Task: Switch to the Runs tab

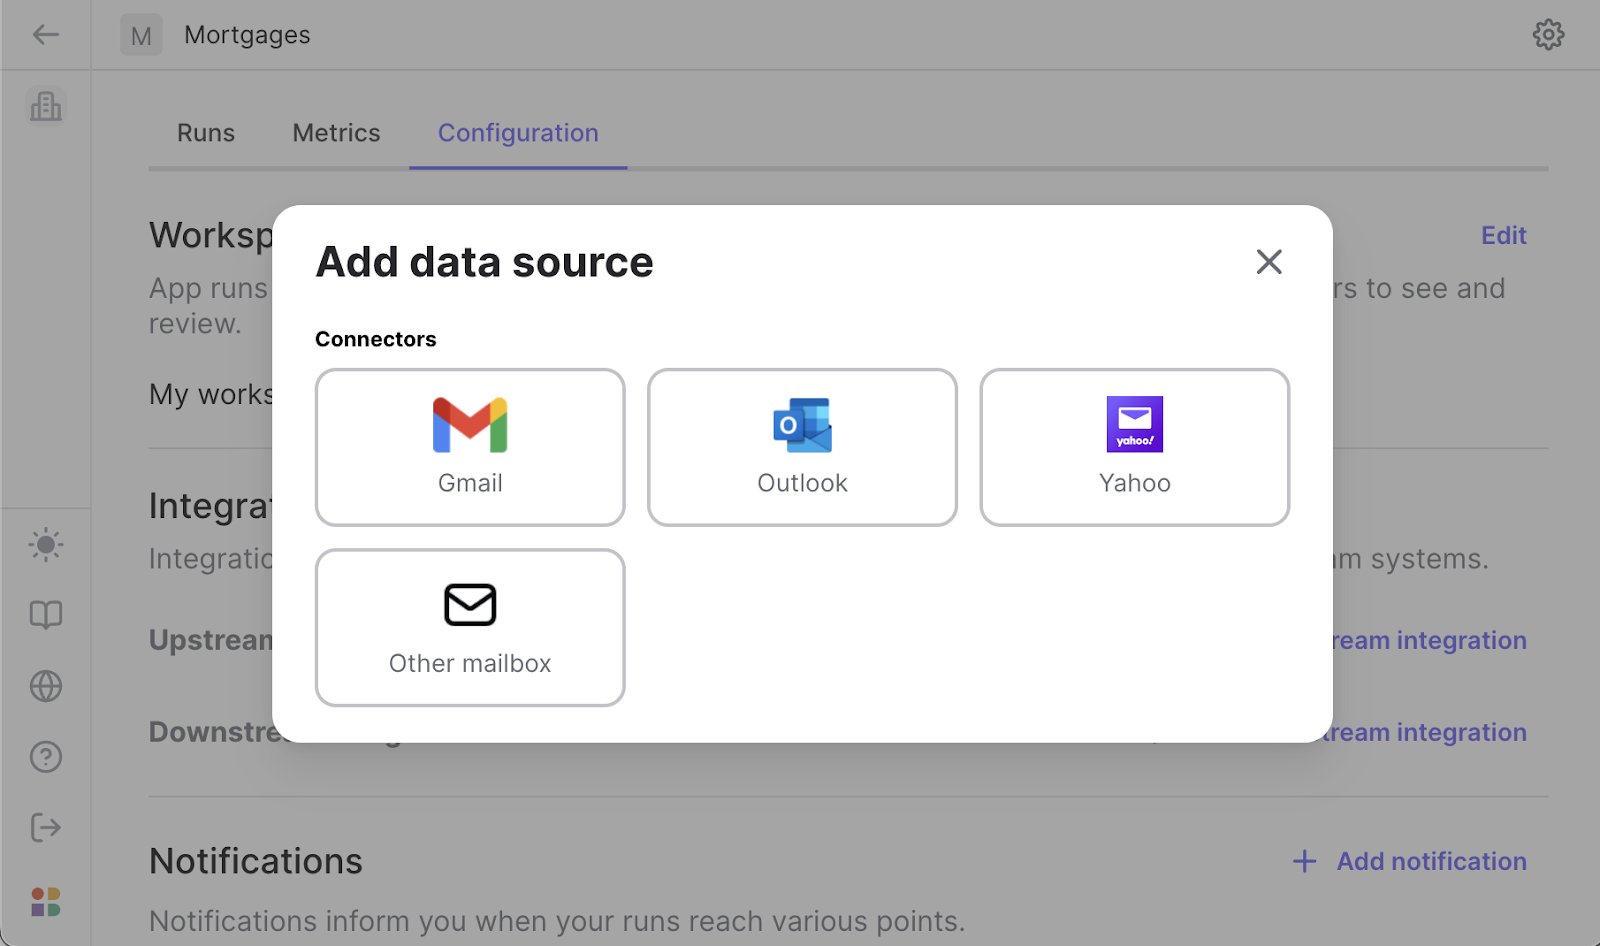Action: (206, 133)
